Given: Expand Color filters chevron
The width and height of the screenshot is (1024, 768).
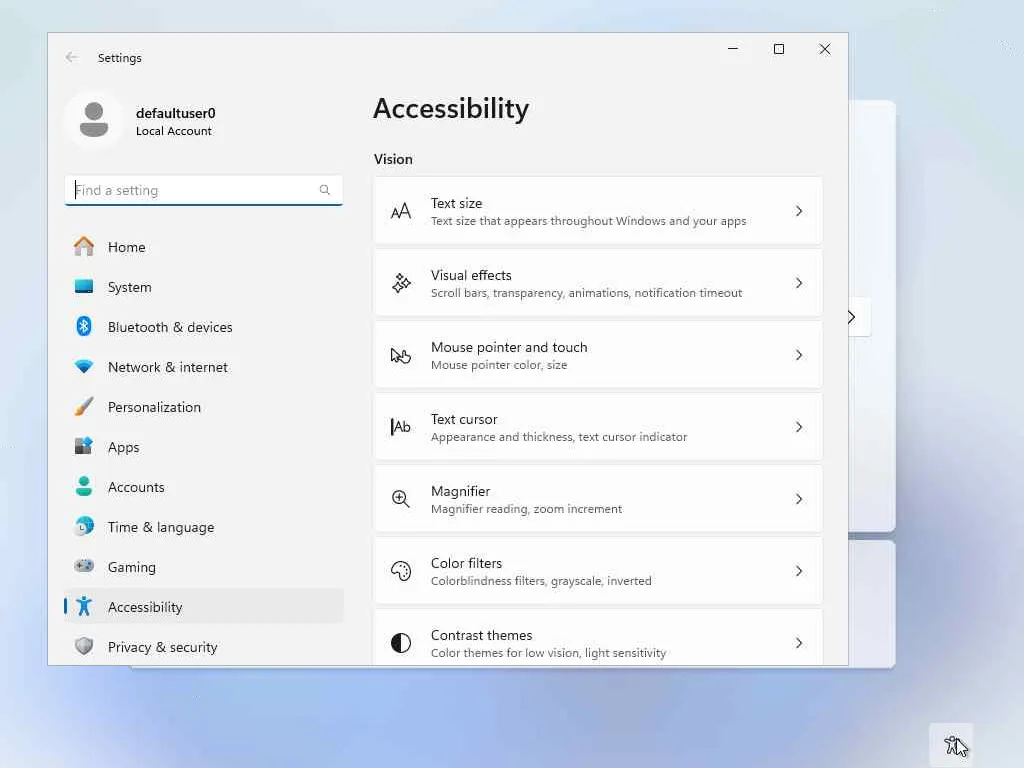Looking at the screenshot, I should (x=799, y=571).
